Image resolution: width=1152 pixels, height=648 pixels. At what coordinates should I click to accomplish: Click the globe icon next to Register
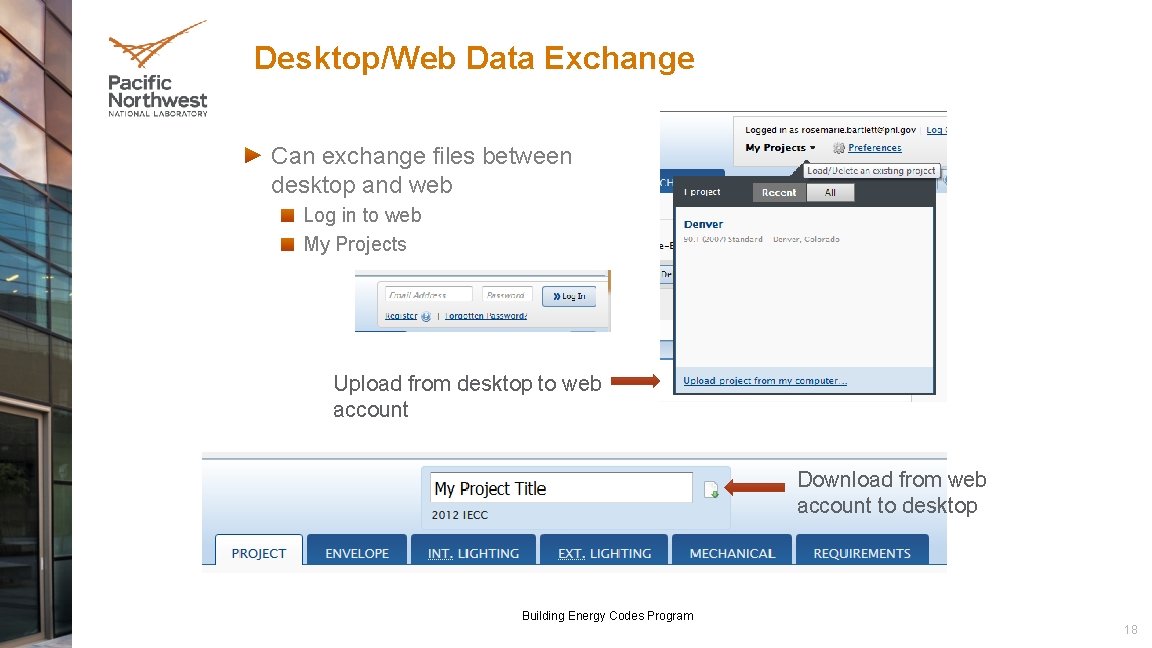[425, 317]
